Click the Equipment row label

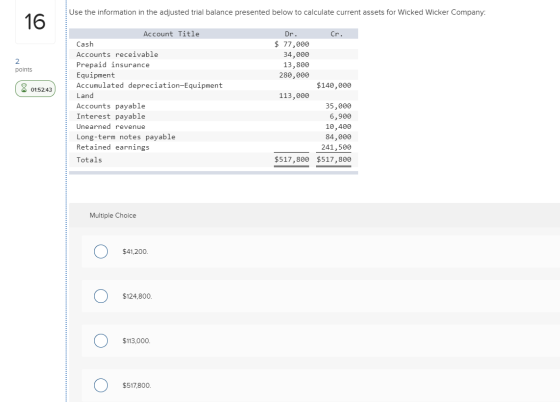pos(95,75)
